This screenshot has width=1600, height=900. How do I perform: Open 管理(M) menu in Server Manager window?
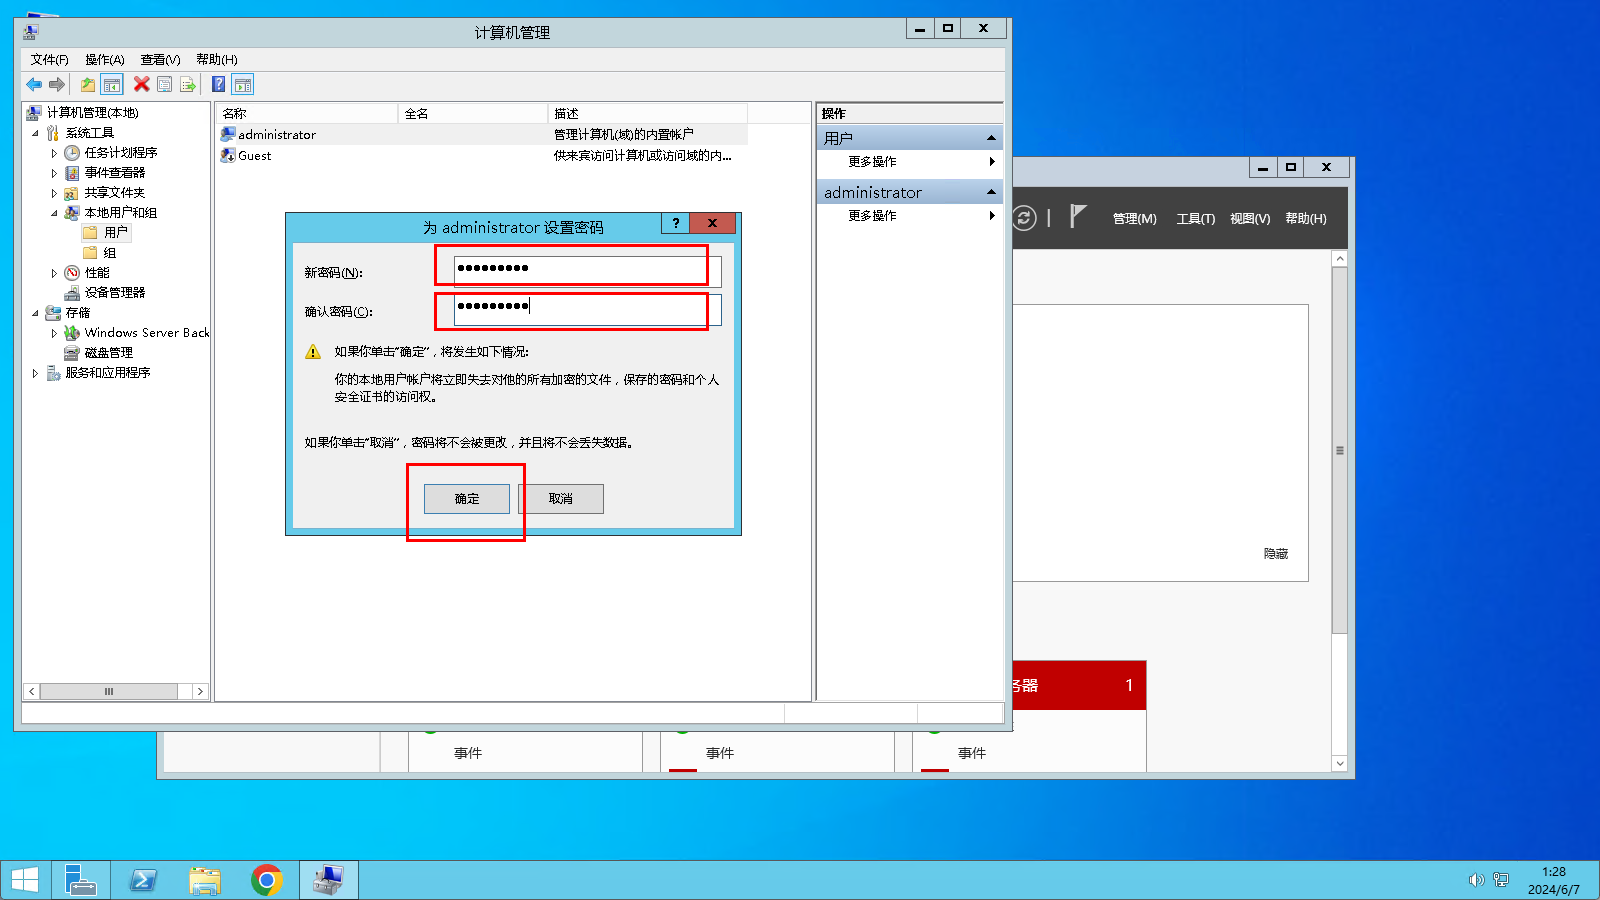(x=1135, y=219)
